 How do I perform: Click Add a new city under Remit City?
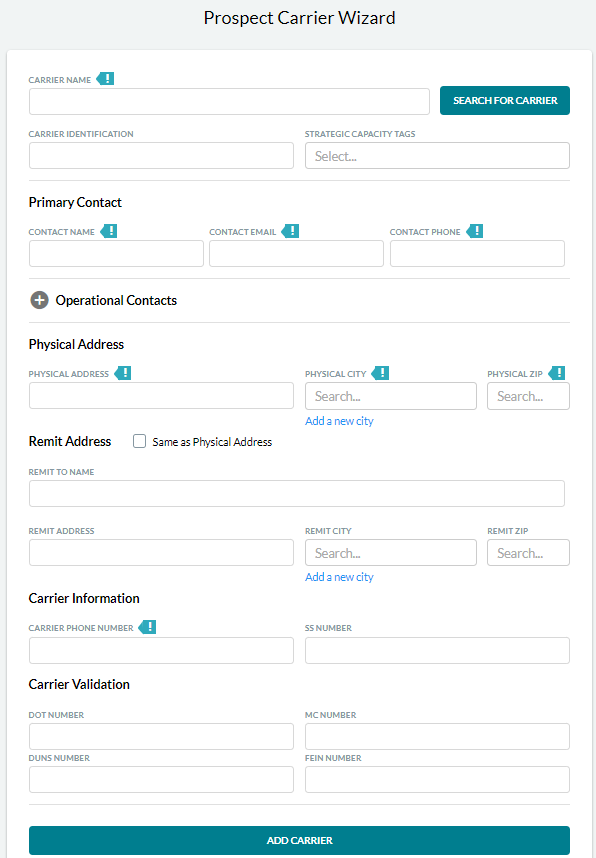coord(339,577)
